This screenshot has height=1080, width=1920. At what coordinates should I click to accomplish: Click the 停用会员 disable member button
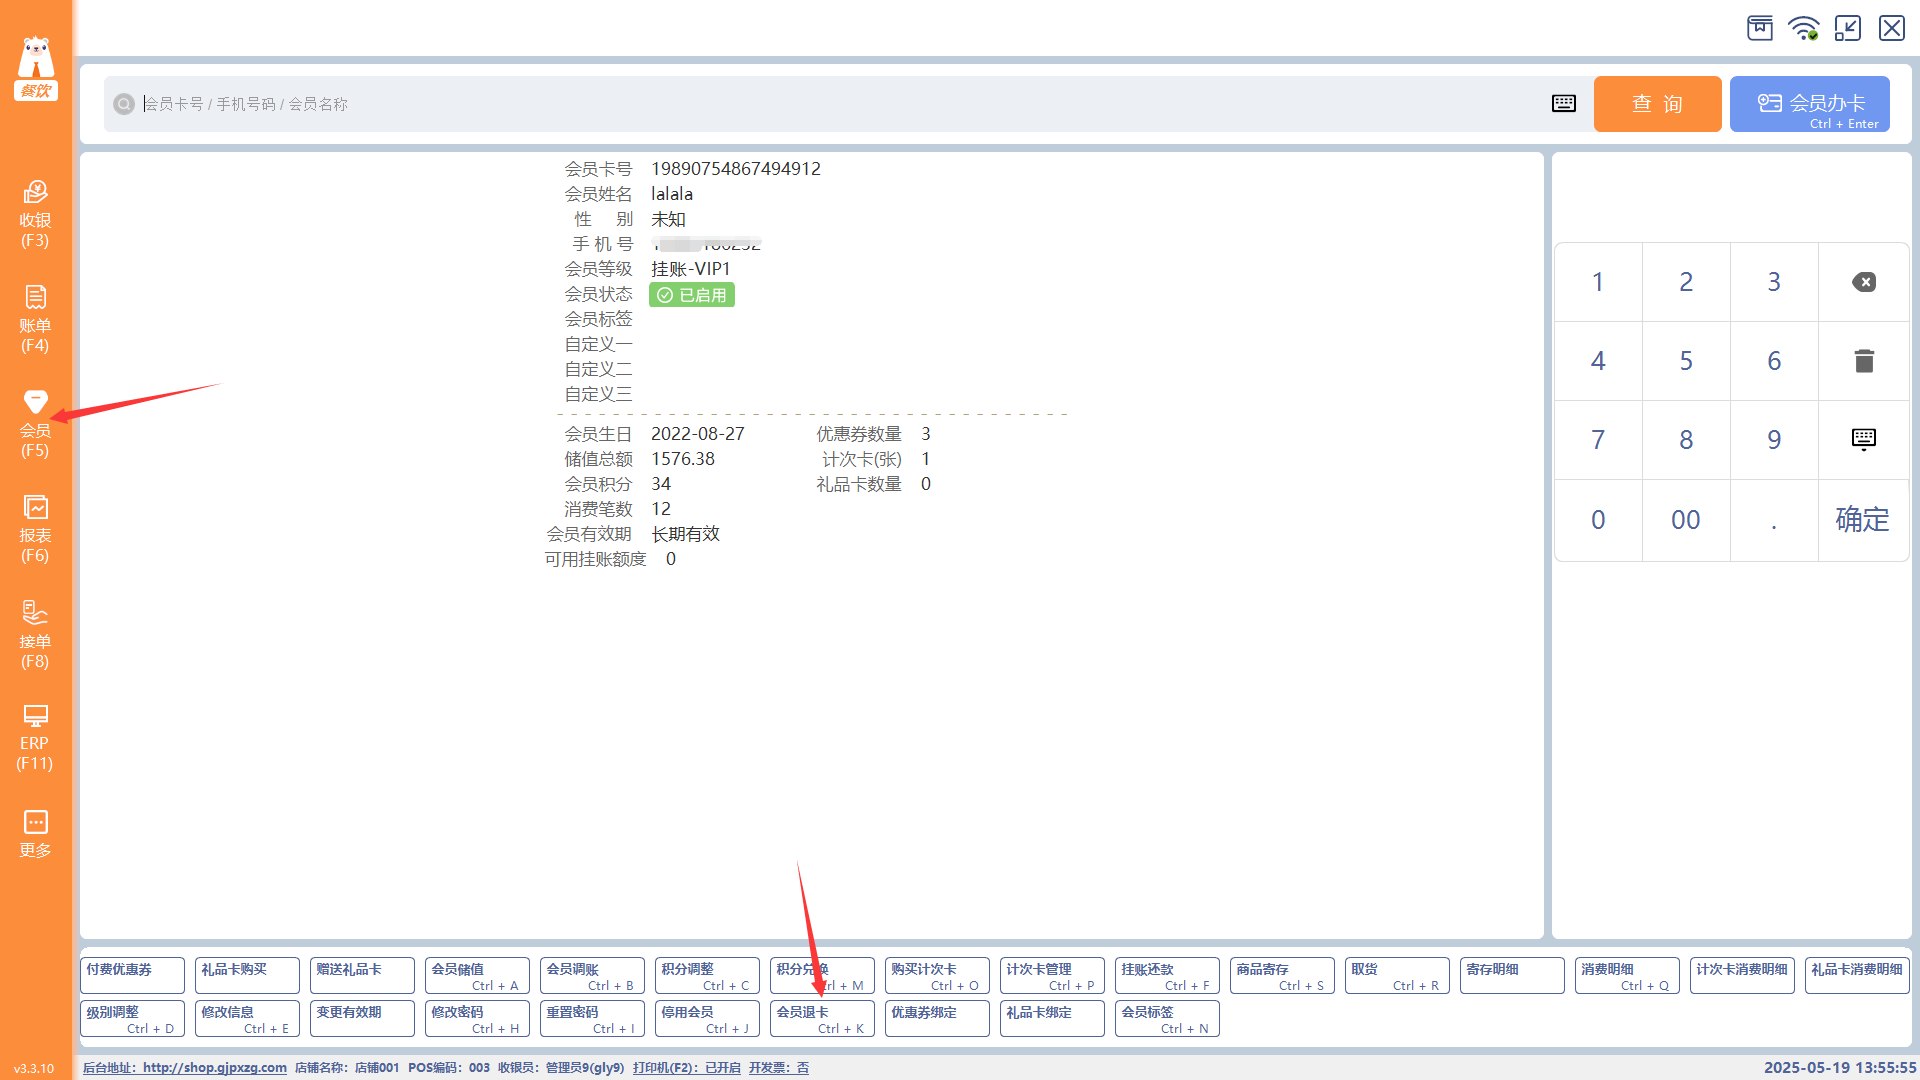coord(706,1018)
